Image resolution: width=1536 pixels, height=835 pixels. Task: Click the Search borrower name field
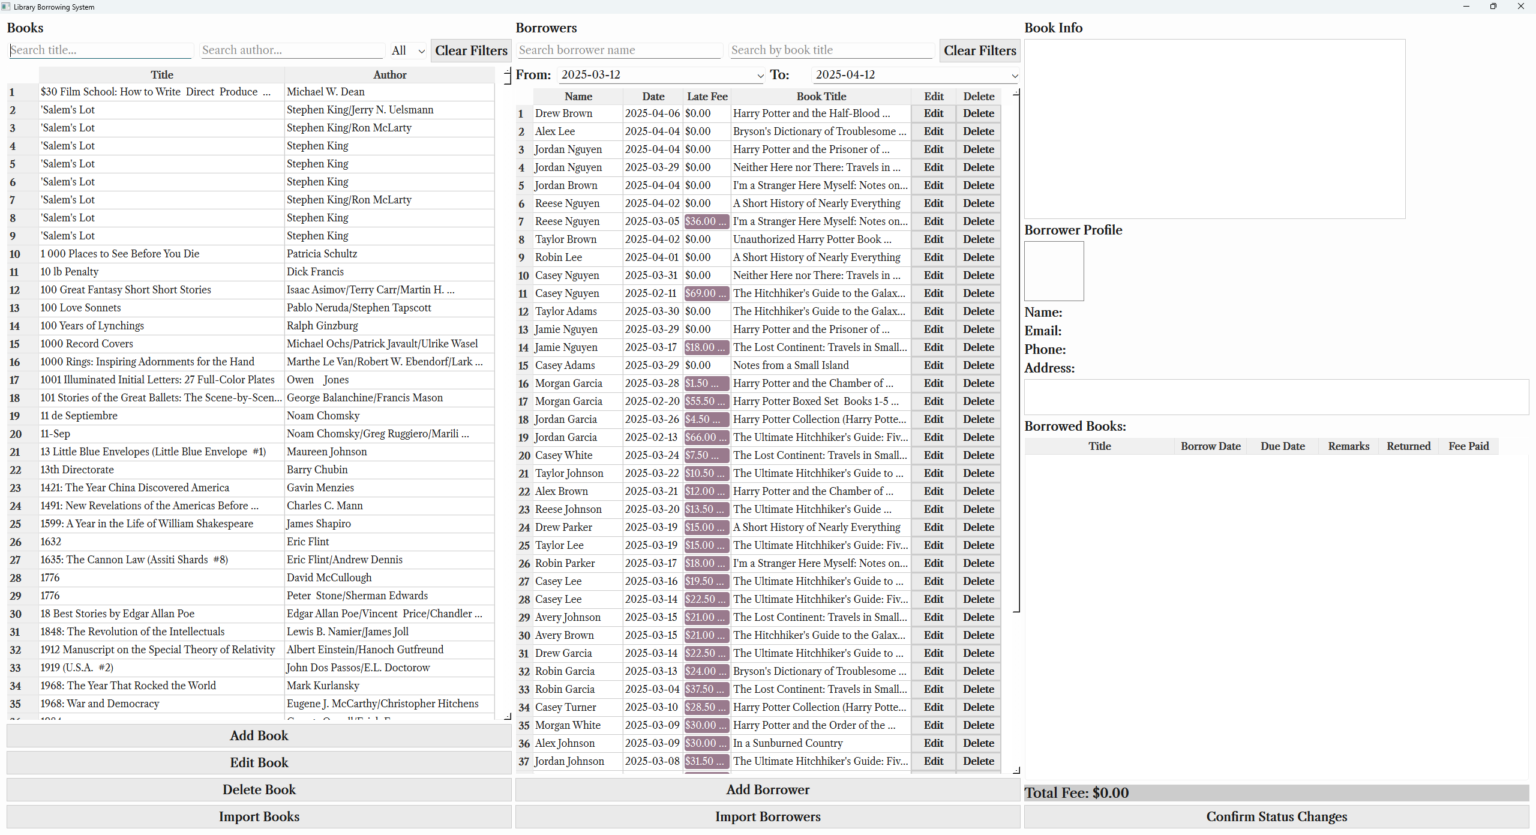pyautogui.click(x=618, y=51)
